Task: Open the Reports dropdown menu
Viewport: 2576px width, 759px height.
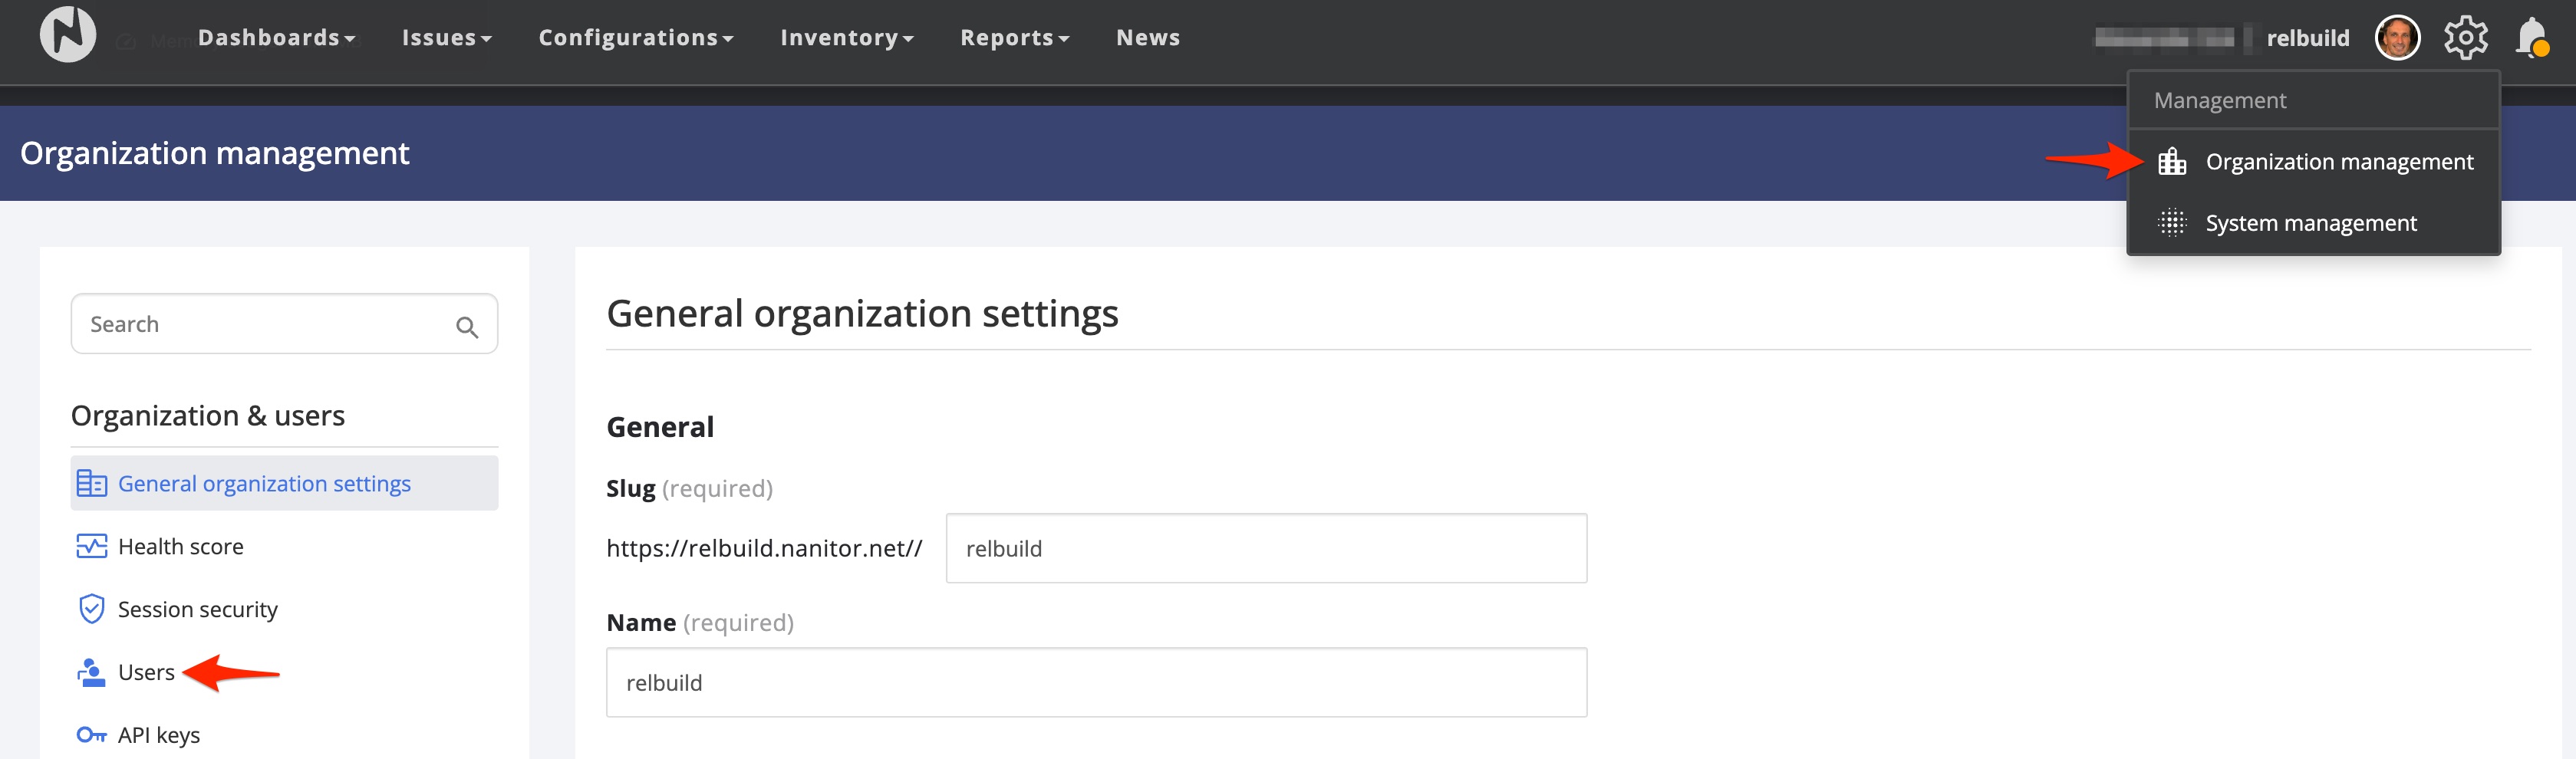Action: click(x=1014, y=38)
